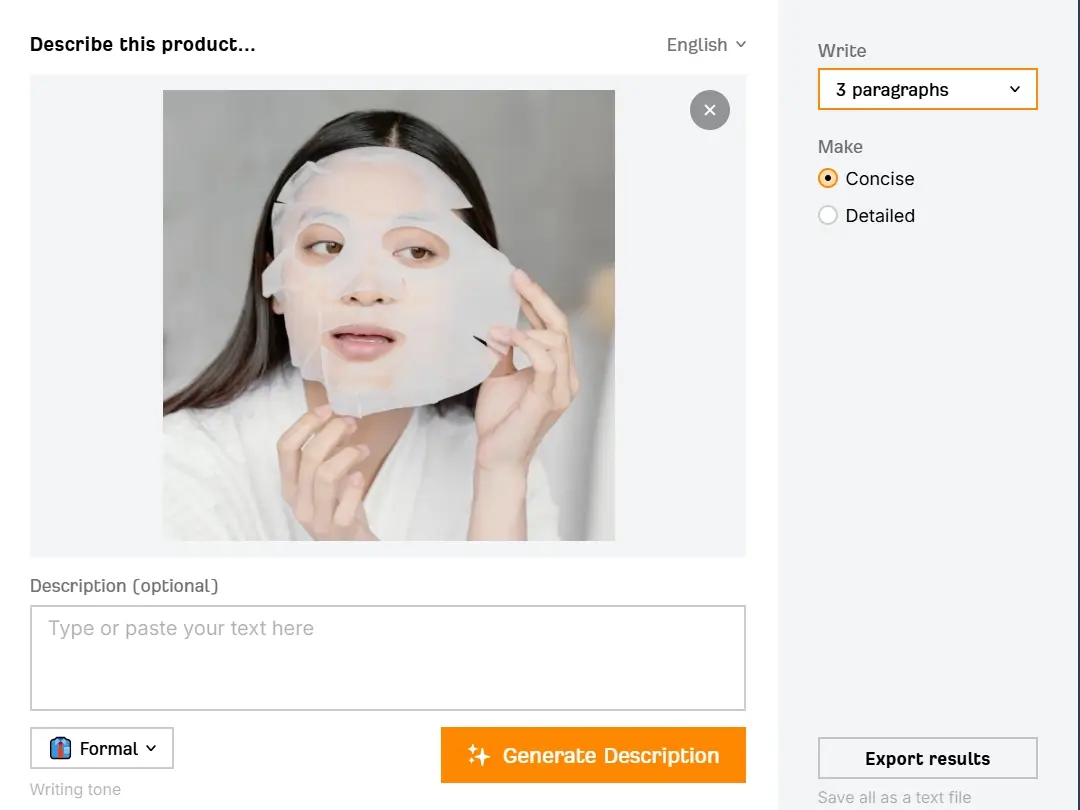Open the 3 paragraphs length dropdown
Screen dimensions: 1080x810
[927, 89]
